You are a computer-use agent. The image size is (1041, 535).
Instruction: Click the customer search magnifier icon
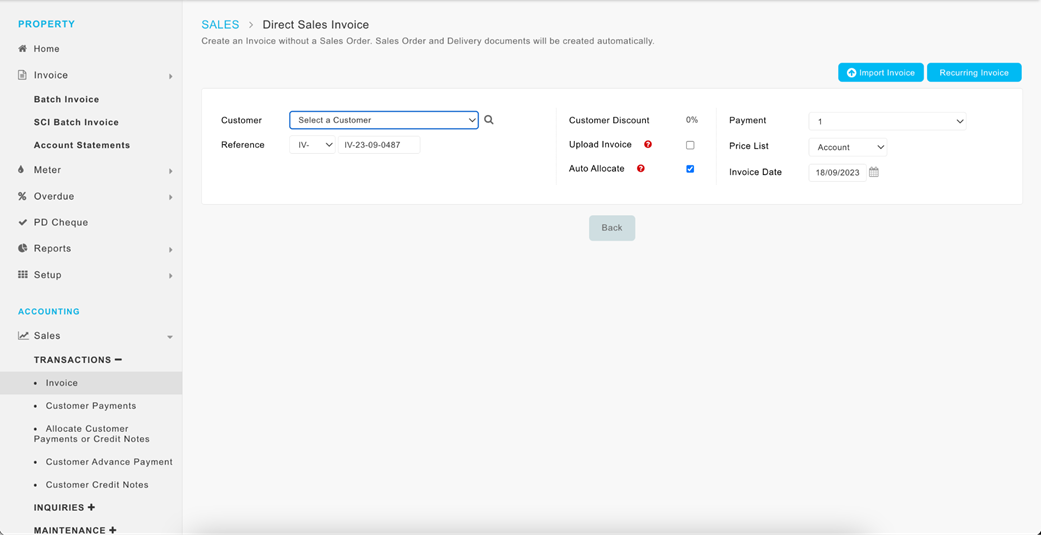pos(489,120)
